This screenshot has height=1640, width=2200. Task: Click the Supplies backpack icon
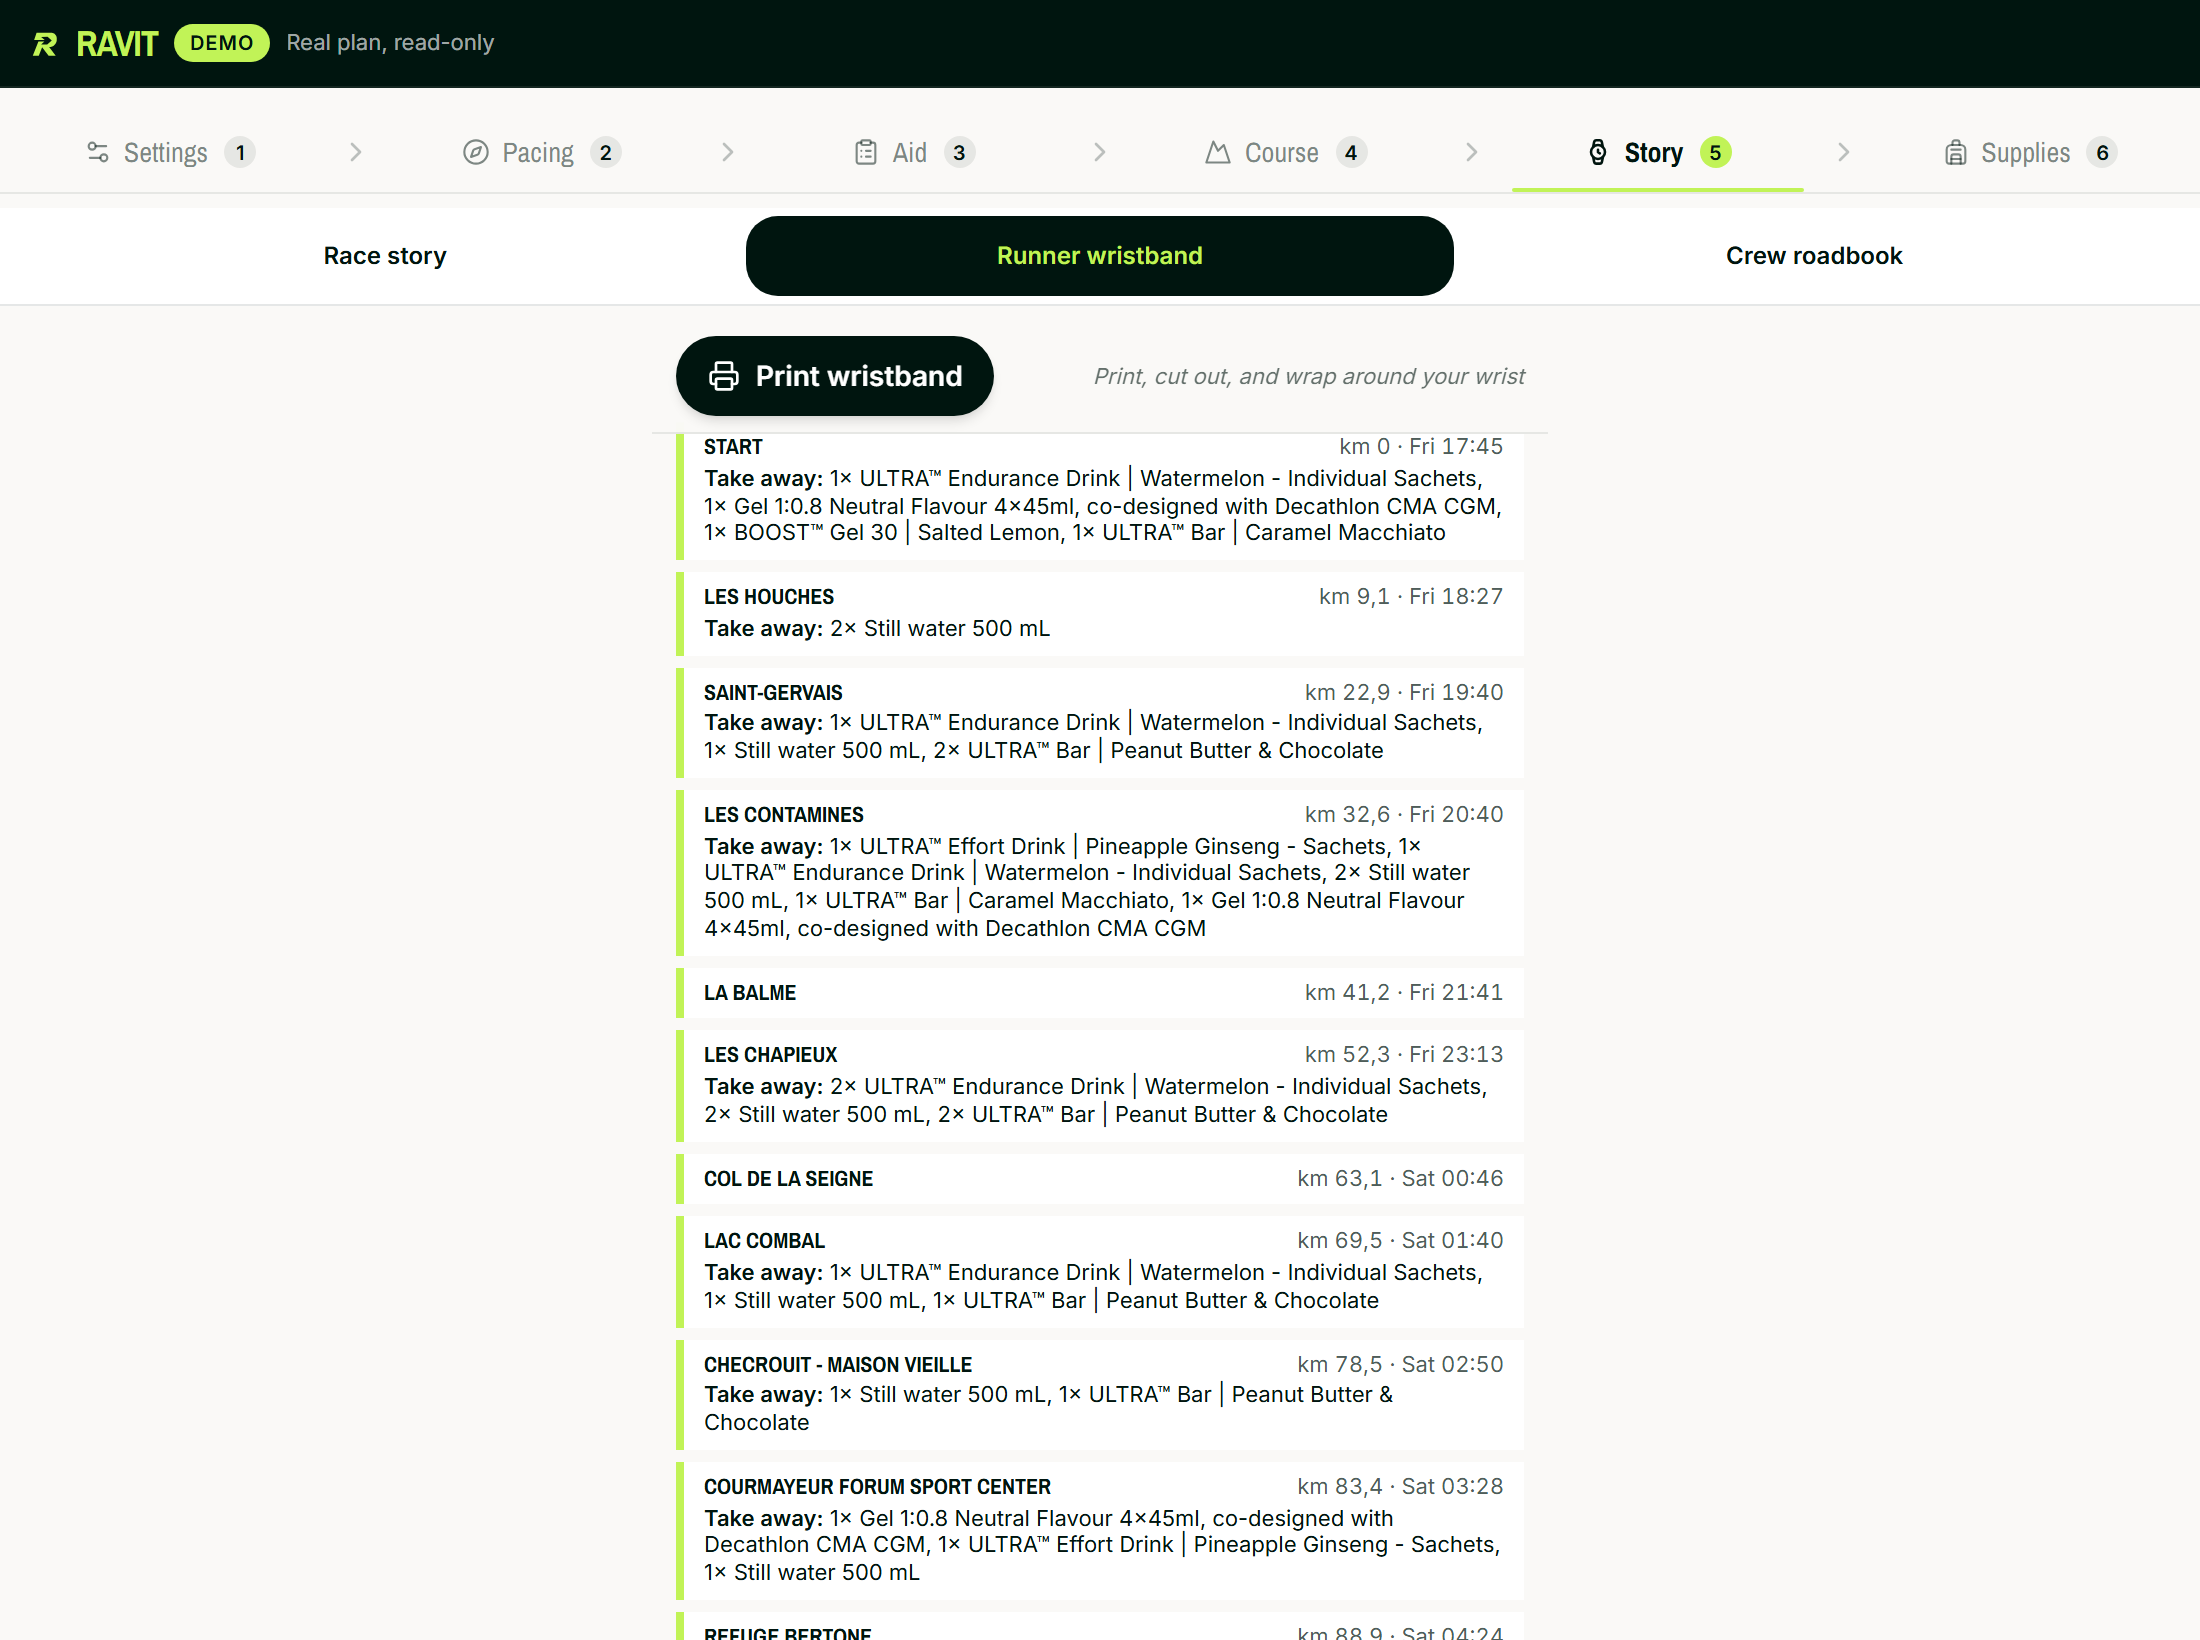click(x=1955, y=152)
